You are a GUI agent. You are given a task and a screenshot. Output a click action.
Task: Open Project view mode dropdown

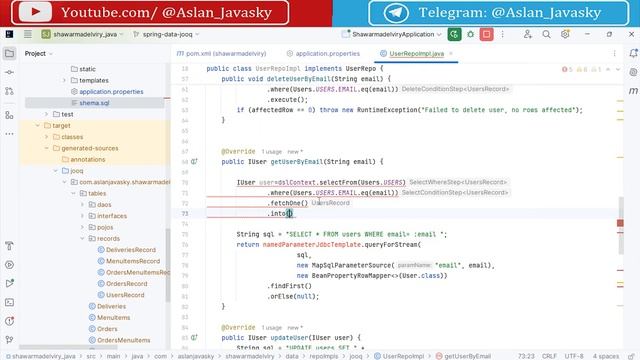(x=38, y=53)
